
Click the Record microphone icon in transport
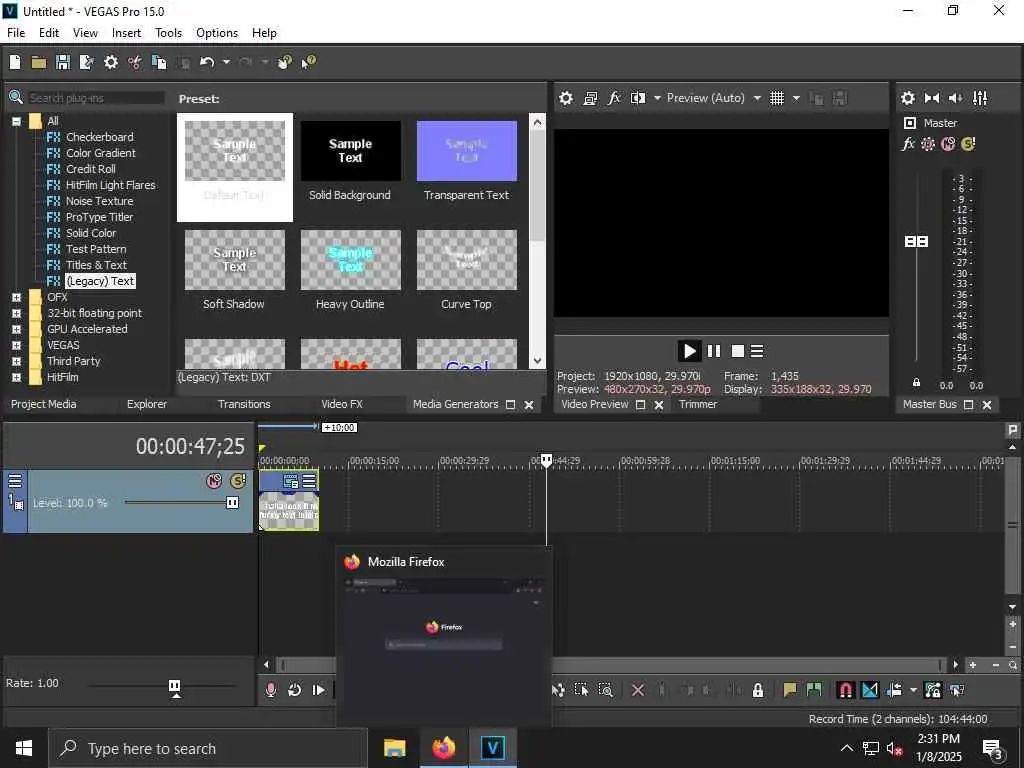click(x=270, y=690)
